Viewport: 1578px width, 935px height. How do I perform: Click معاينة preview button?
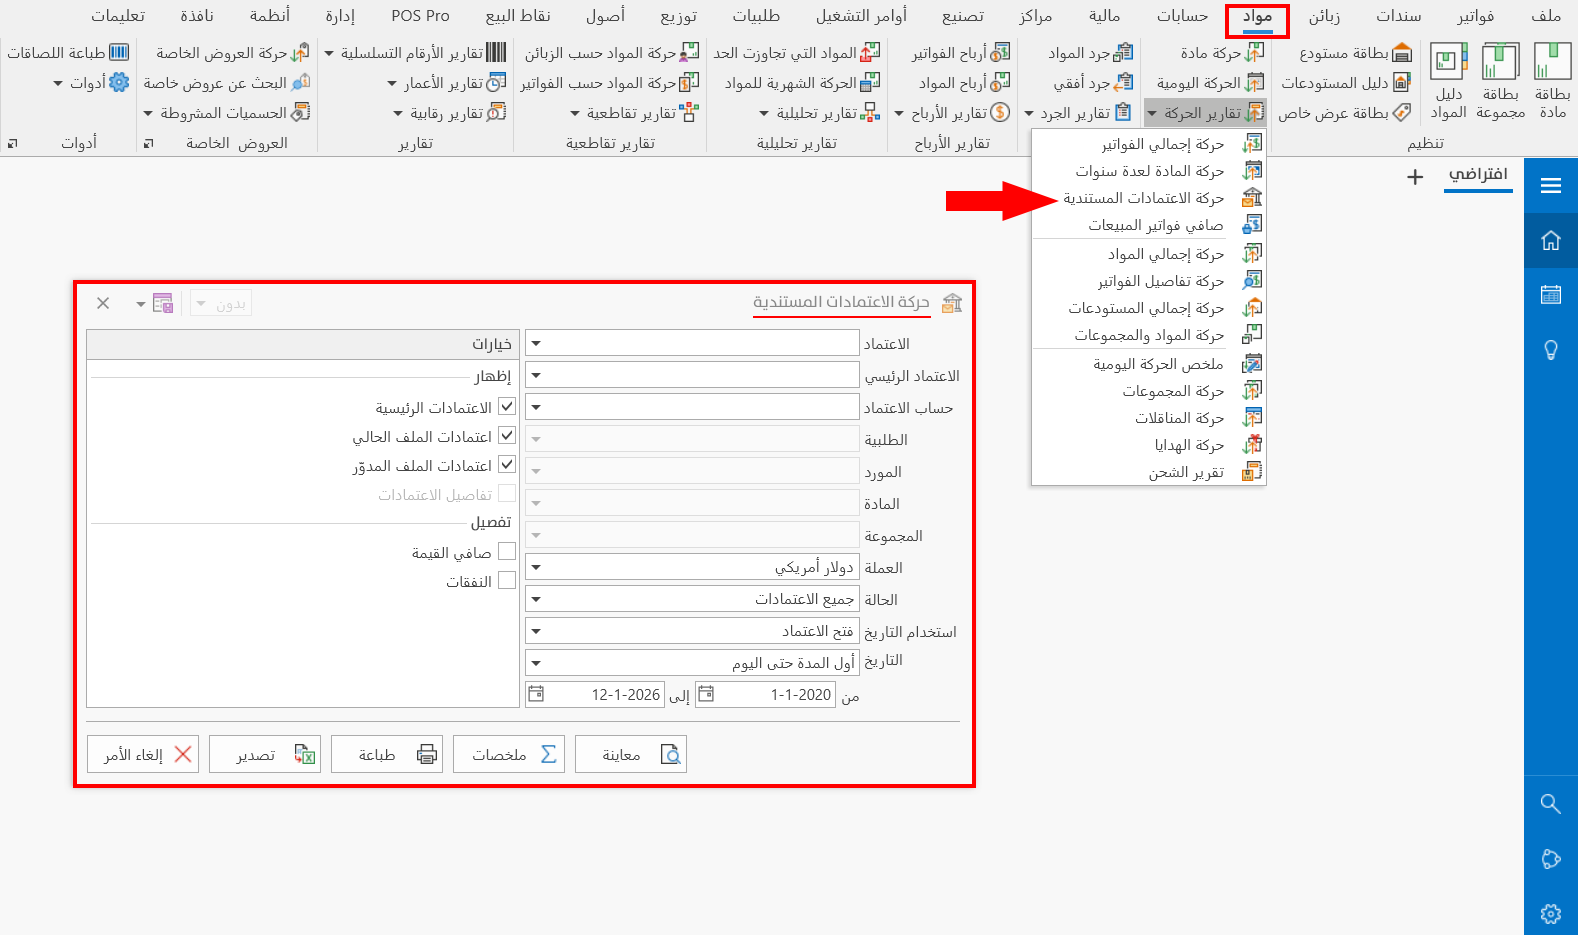630,754
